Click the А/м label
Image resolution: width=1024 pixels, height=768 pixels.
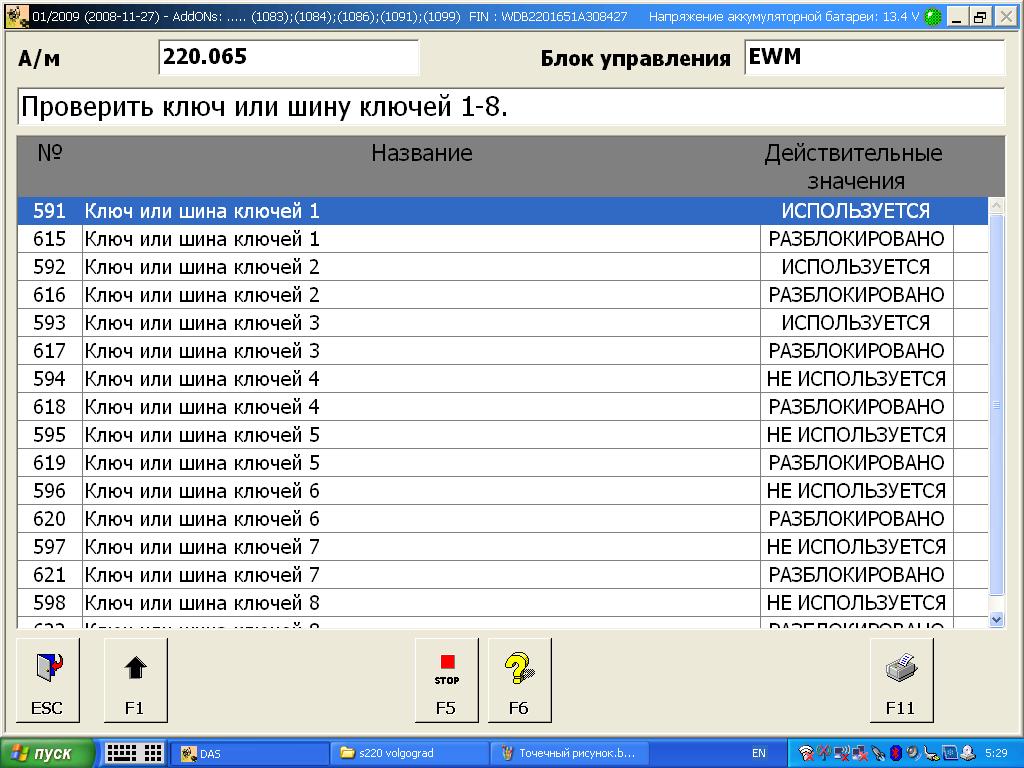tap(39, 58)
